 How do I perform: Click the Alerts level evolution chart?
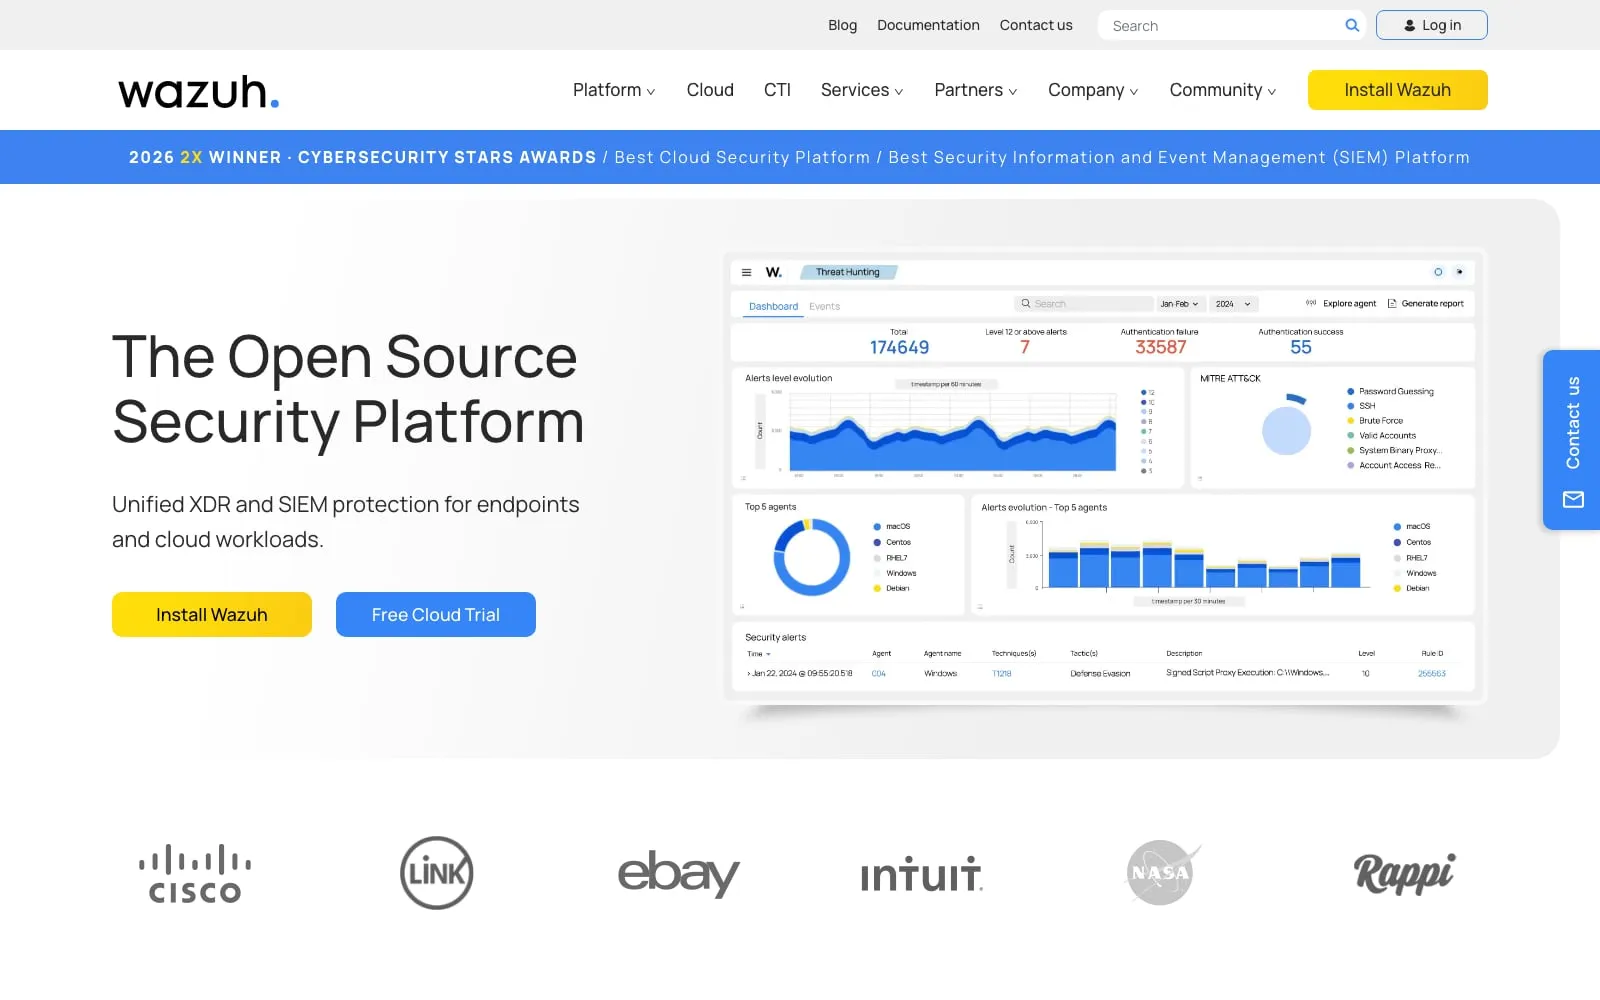952,430
